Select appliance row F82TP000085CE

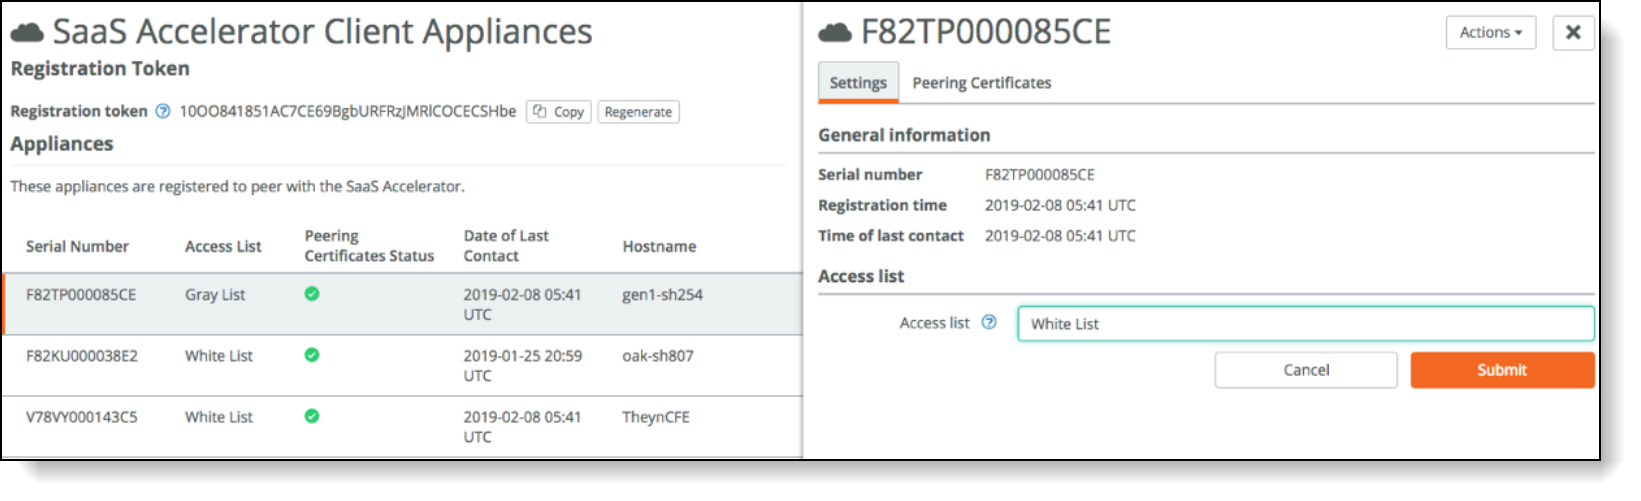coord(403,304)
